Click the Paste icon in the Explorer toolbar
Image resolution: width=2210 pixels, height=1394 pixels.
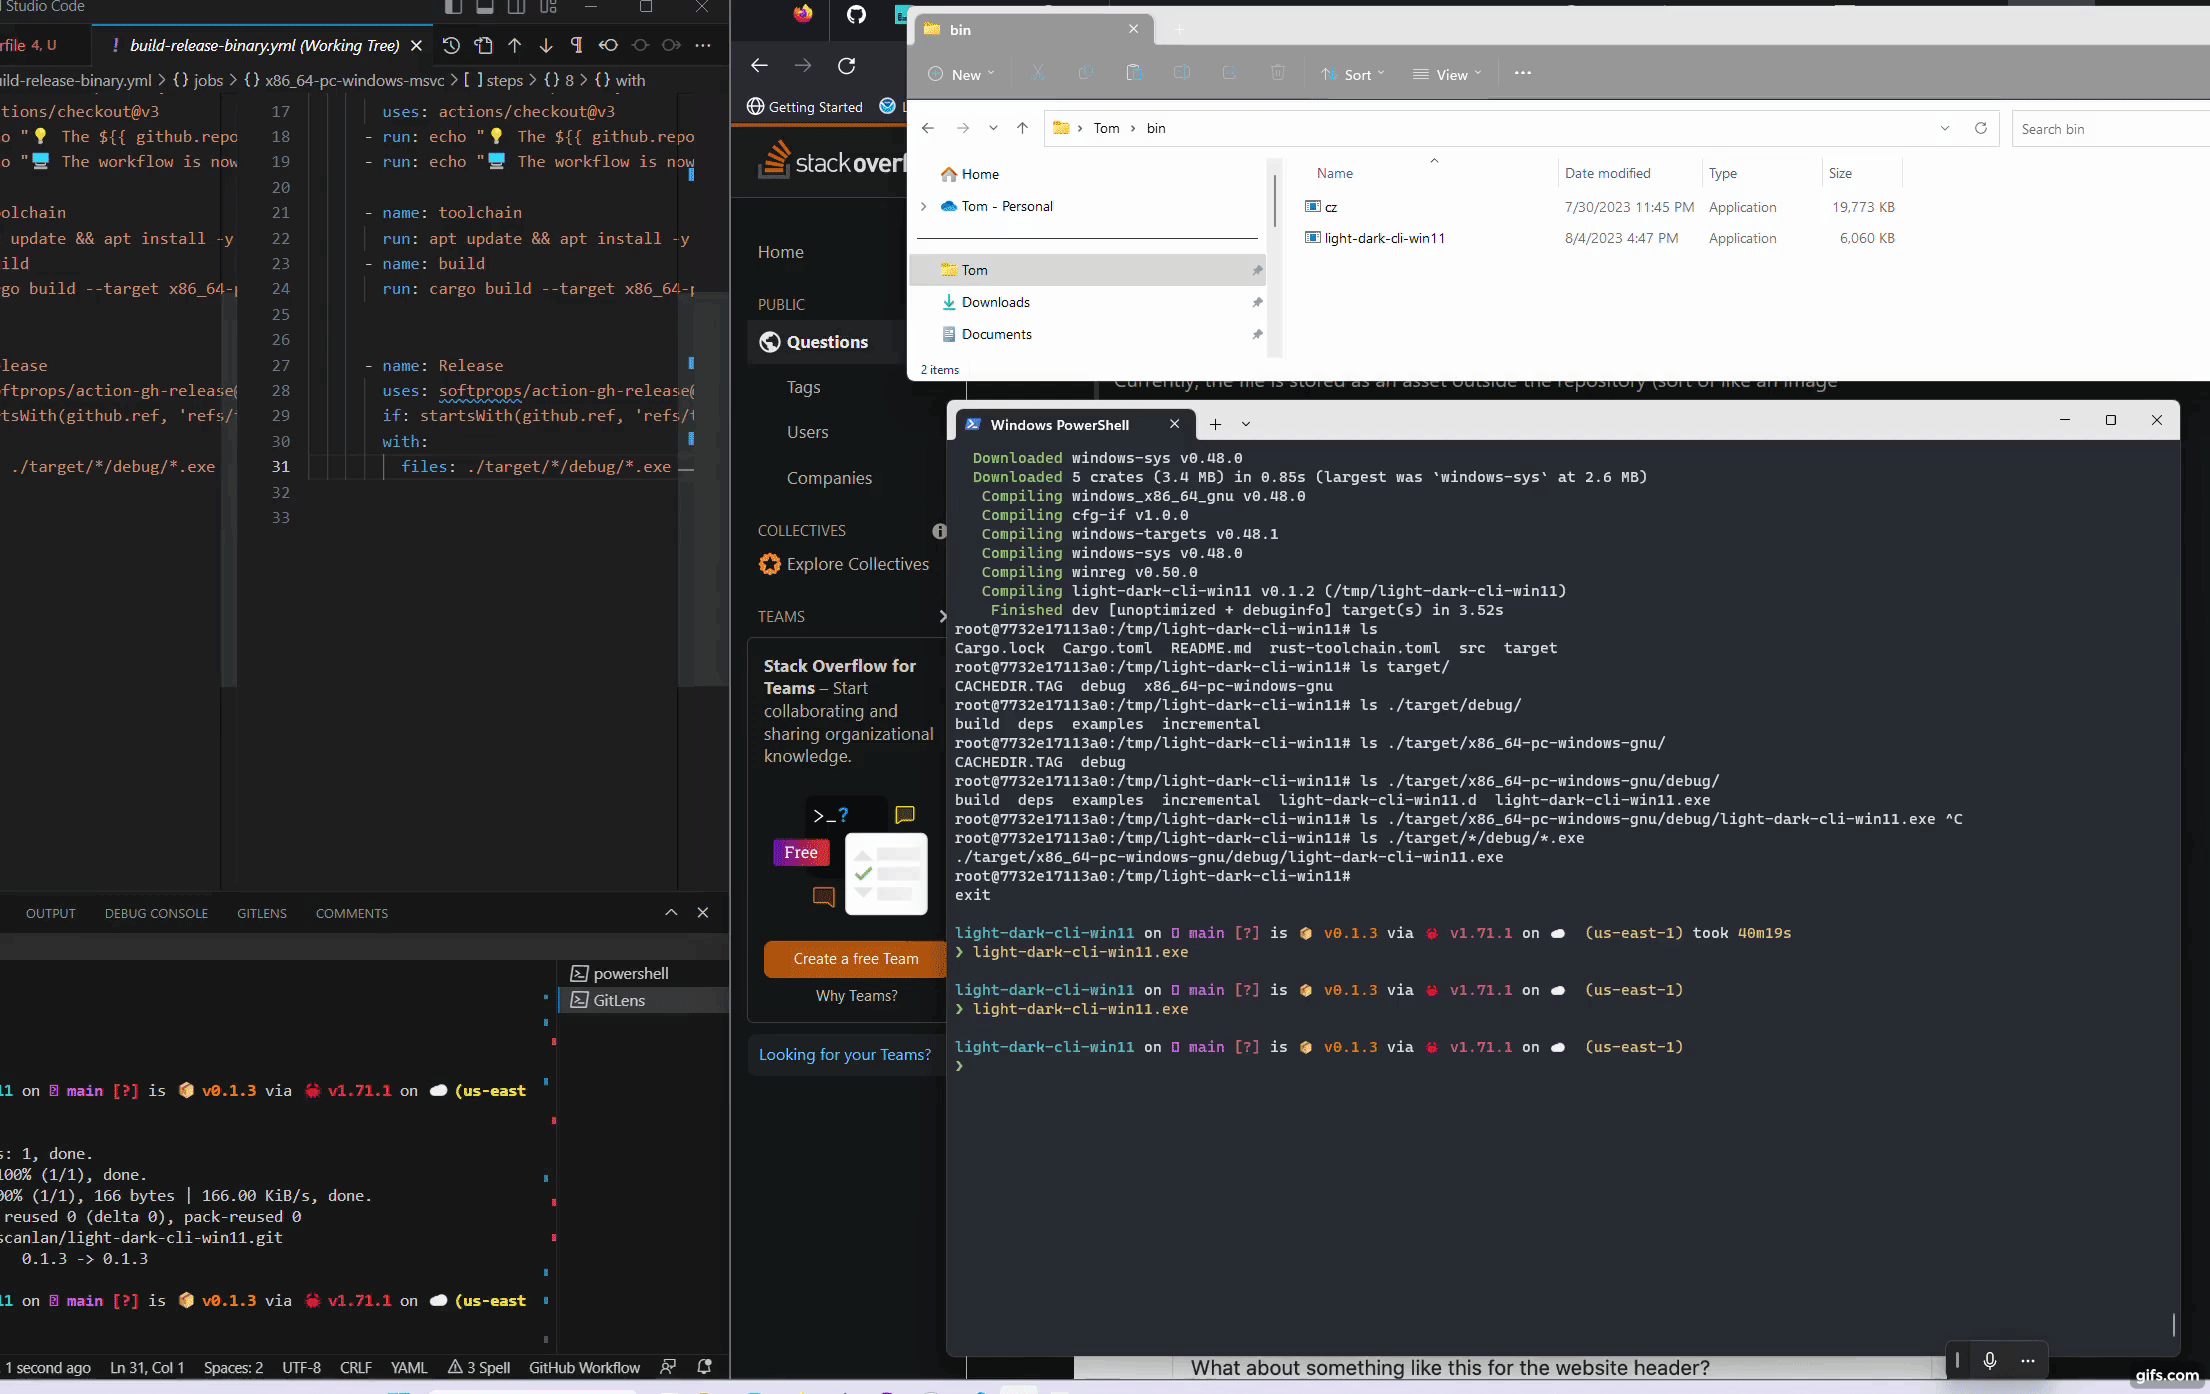pos(1133,73)
